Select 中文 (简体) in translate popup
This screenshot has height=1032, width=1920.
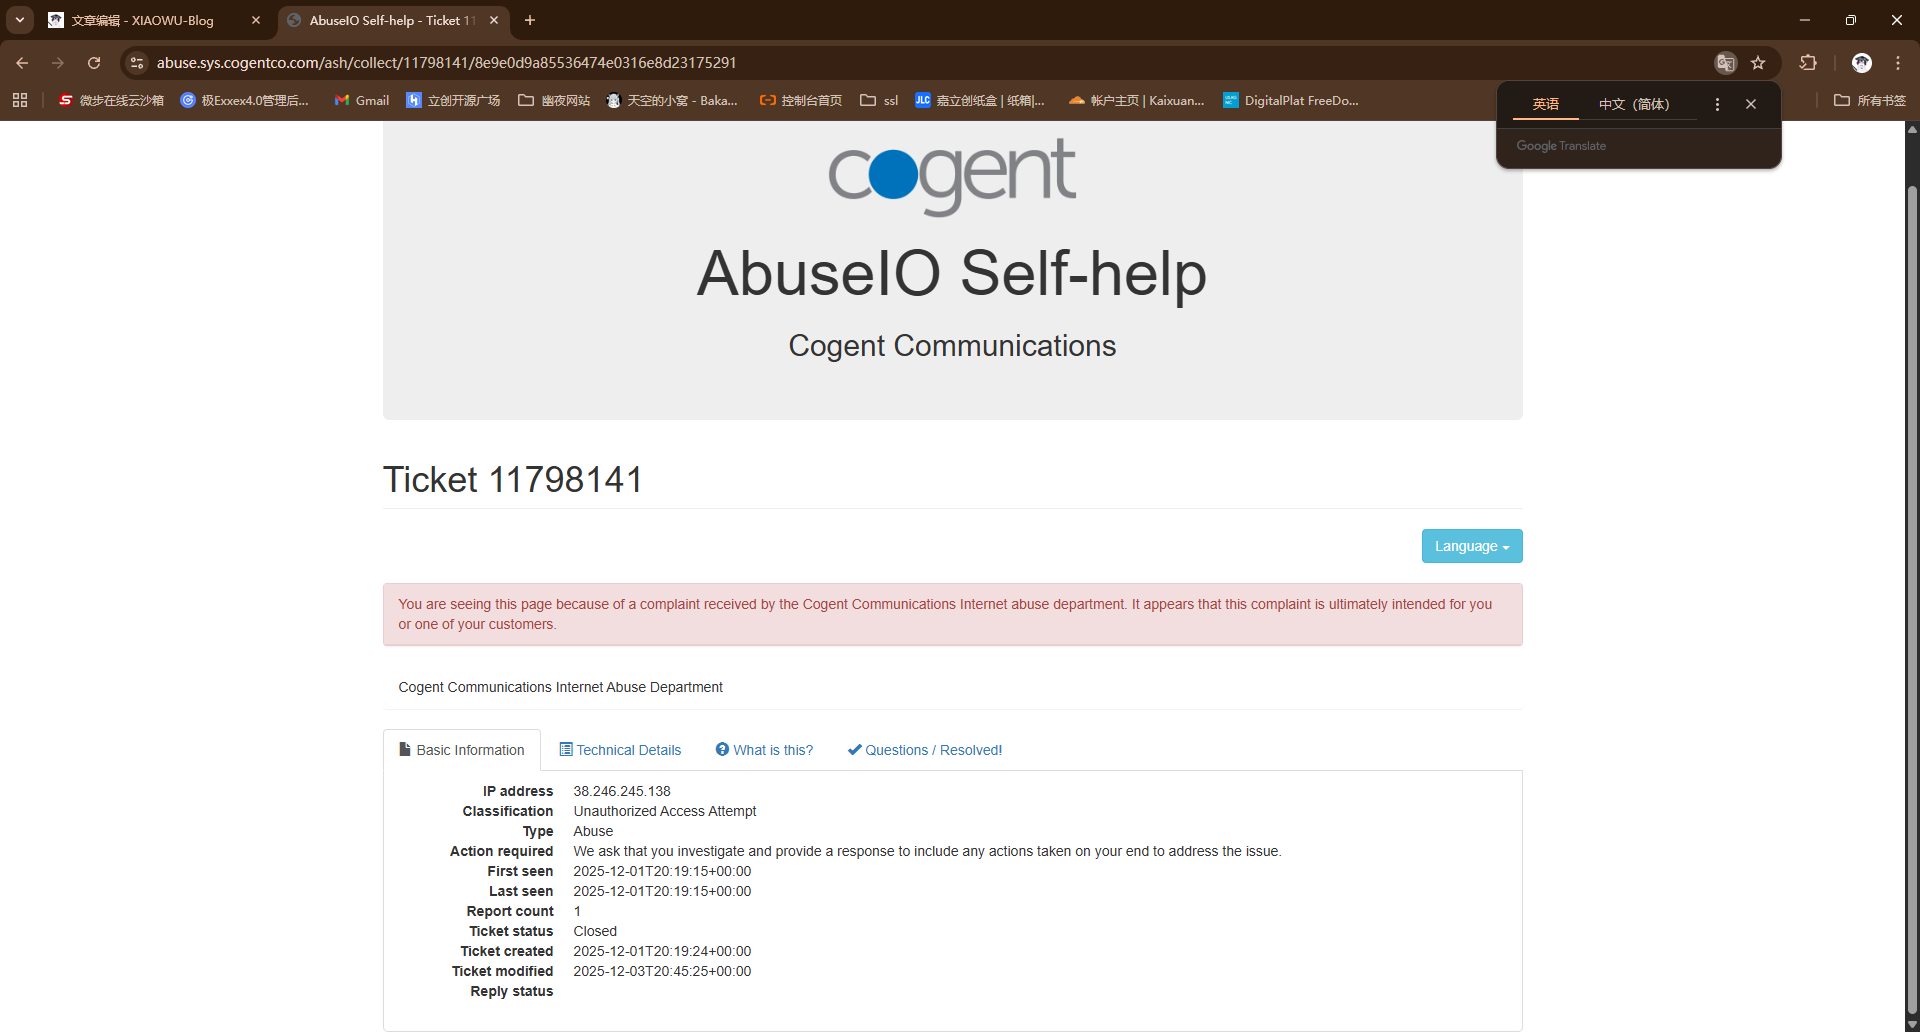click(1633, 104)
